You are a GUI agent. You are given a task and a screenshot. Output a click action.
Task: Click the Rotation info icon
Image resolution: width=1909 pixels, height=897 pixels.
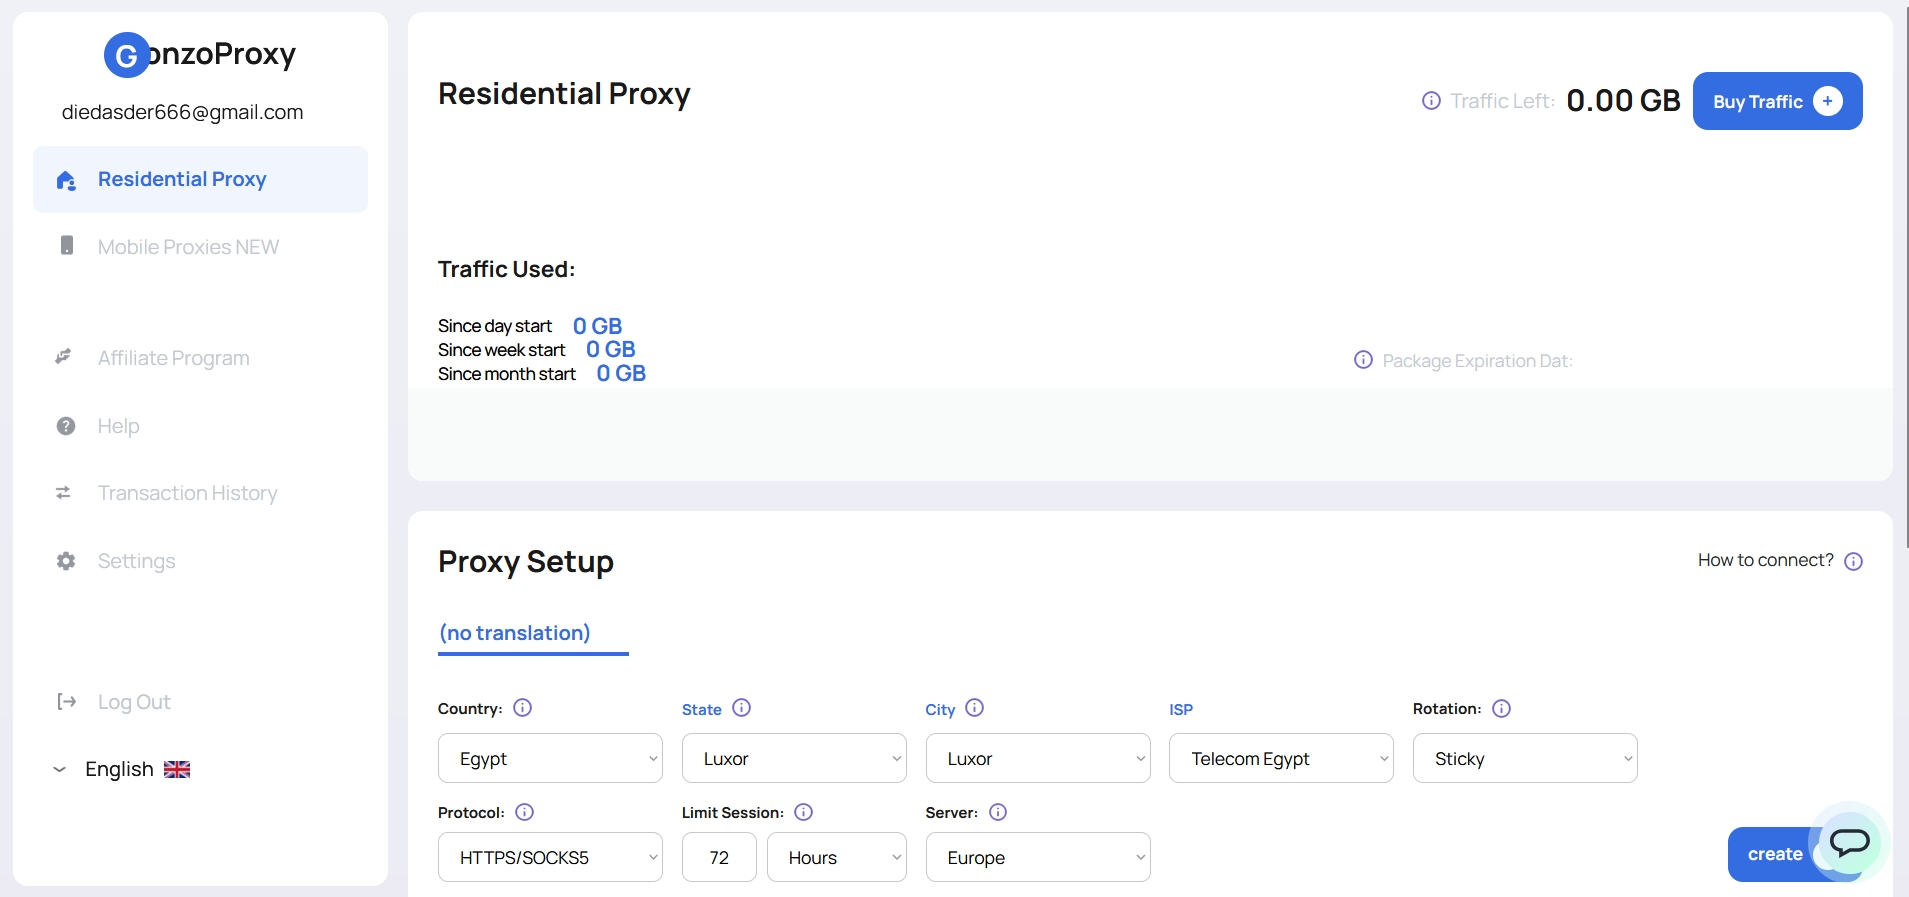pyautogui.click(x=1501, y=708)
